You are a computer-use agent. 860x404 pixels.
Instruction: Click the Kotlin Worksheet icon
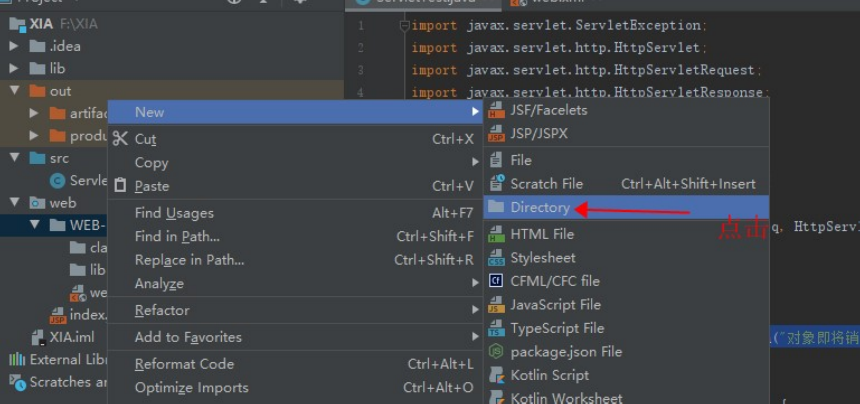click(496, 398)
